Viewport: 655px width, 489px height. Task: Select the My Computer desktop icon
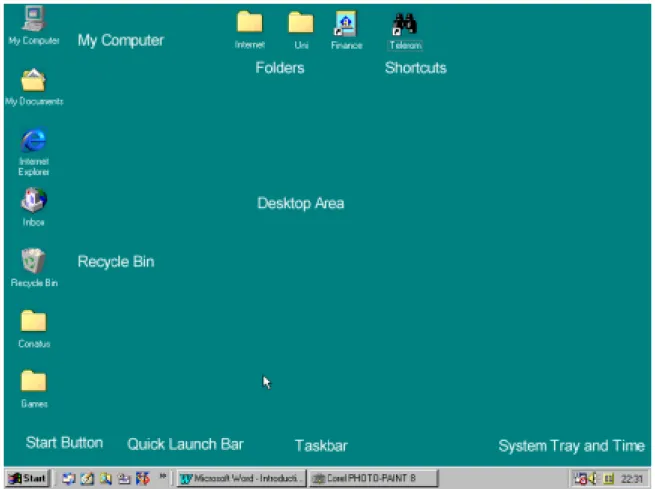[34, 26]
